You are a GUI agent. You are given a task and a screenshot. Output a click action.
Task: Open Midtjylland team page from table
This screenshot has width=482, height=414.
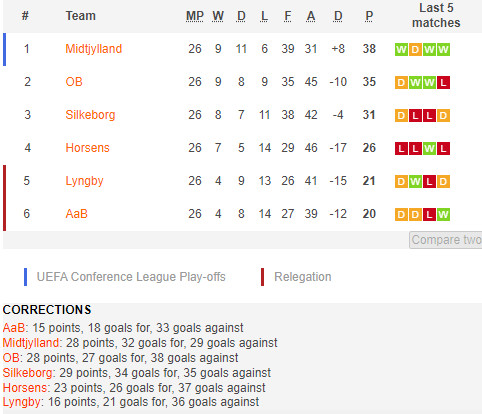(94, 49)
